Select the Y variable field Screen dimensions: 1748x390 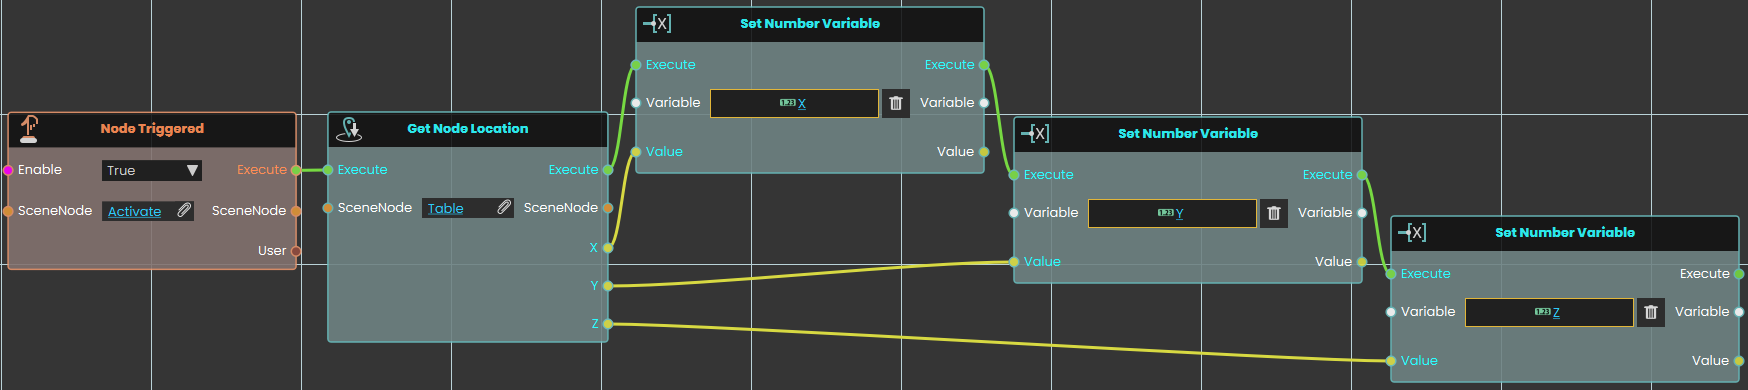pyautogui.click(x=1172, y=213)
